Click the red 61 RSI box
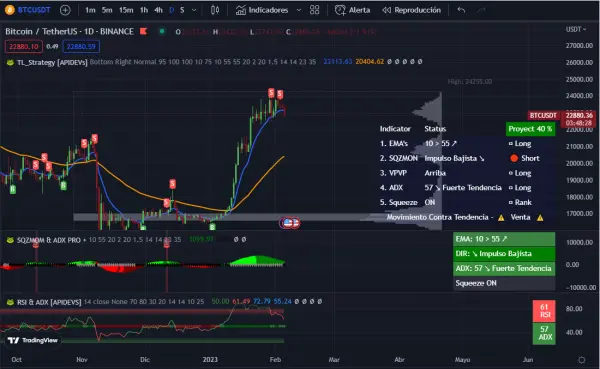 544,311
